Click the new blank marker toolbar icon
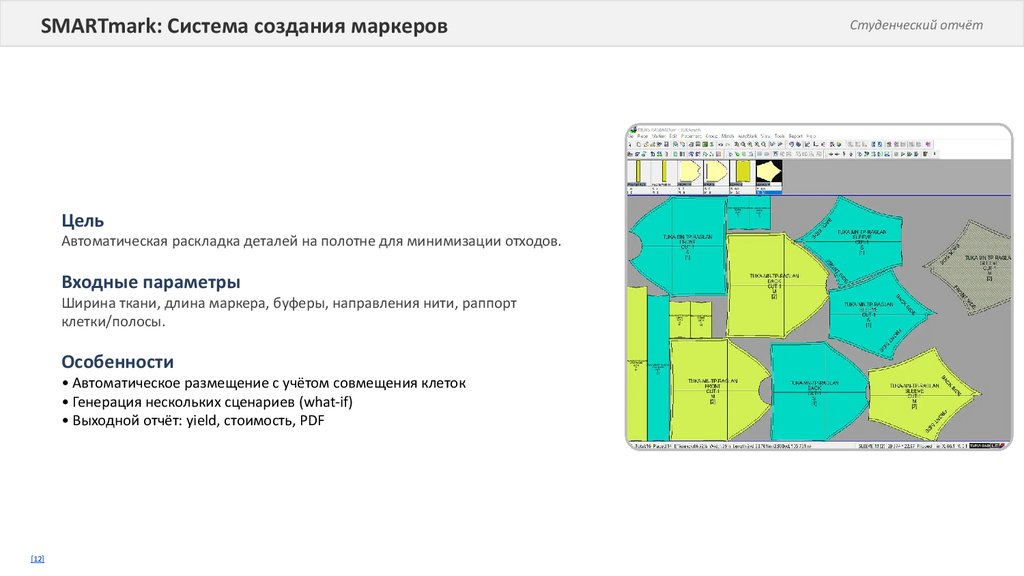1024x576 pixels. pos(639,144)
